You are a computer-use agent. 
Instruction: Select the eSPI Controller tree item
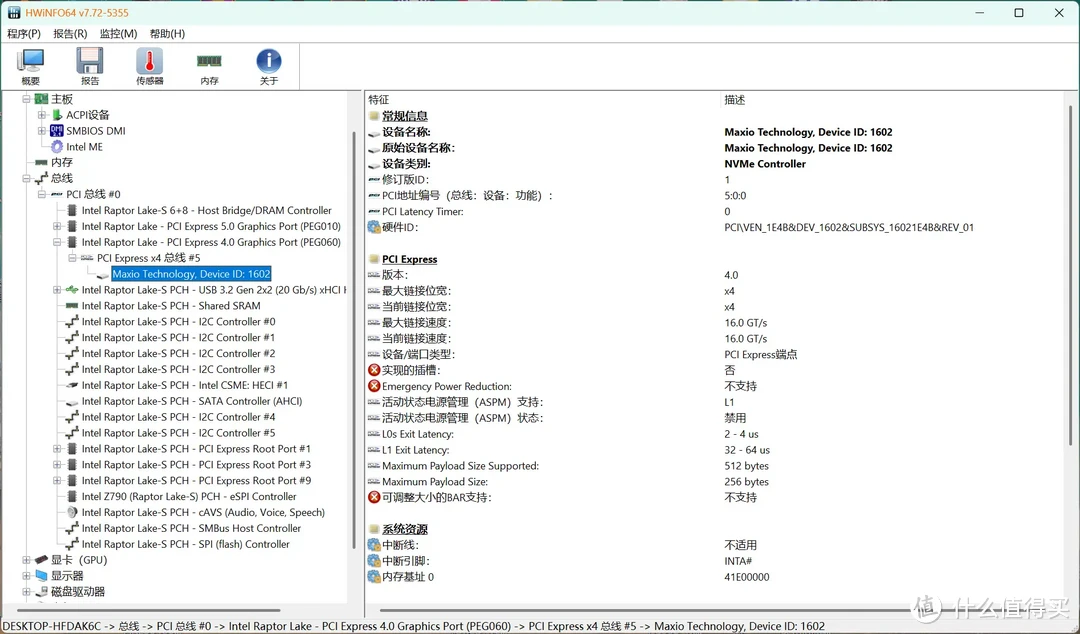point(189,496)
